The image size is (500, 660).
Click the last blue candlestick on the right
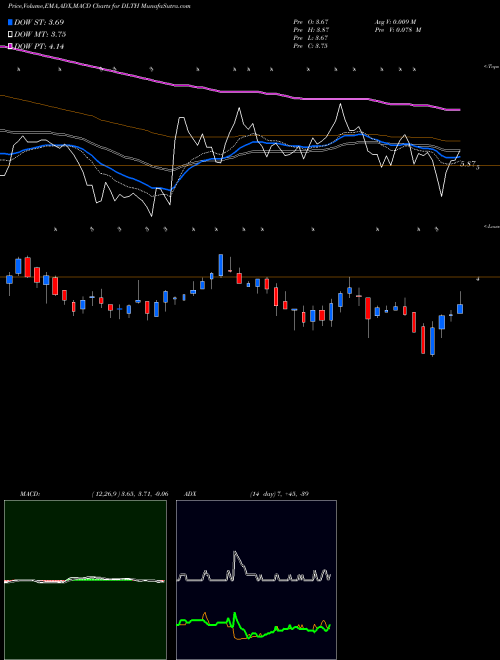pos(460,309)
